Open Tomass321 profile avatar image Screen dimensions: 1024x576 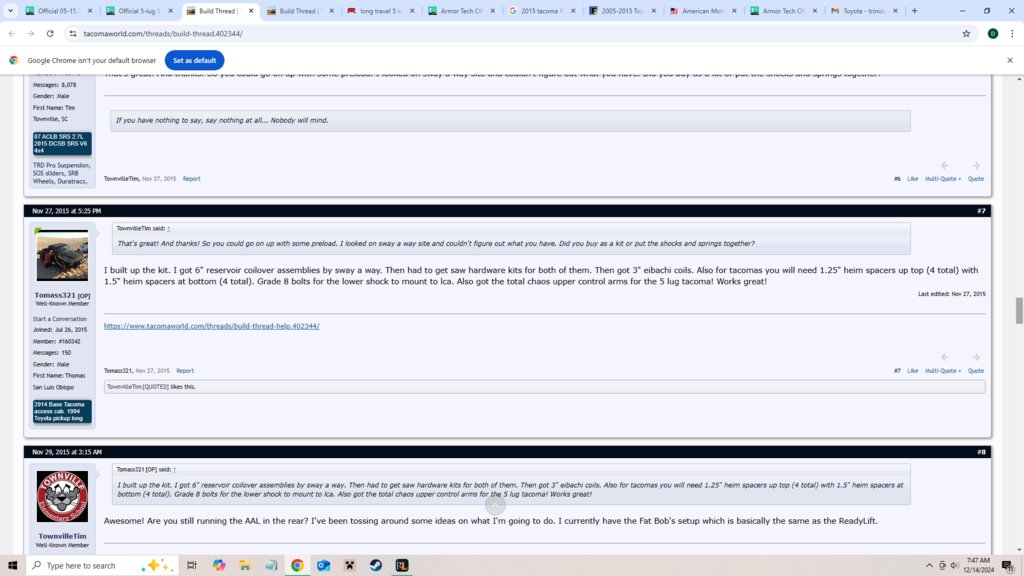pyautogui.click(x=62, y=255)
